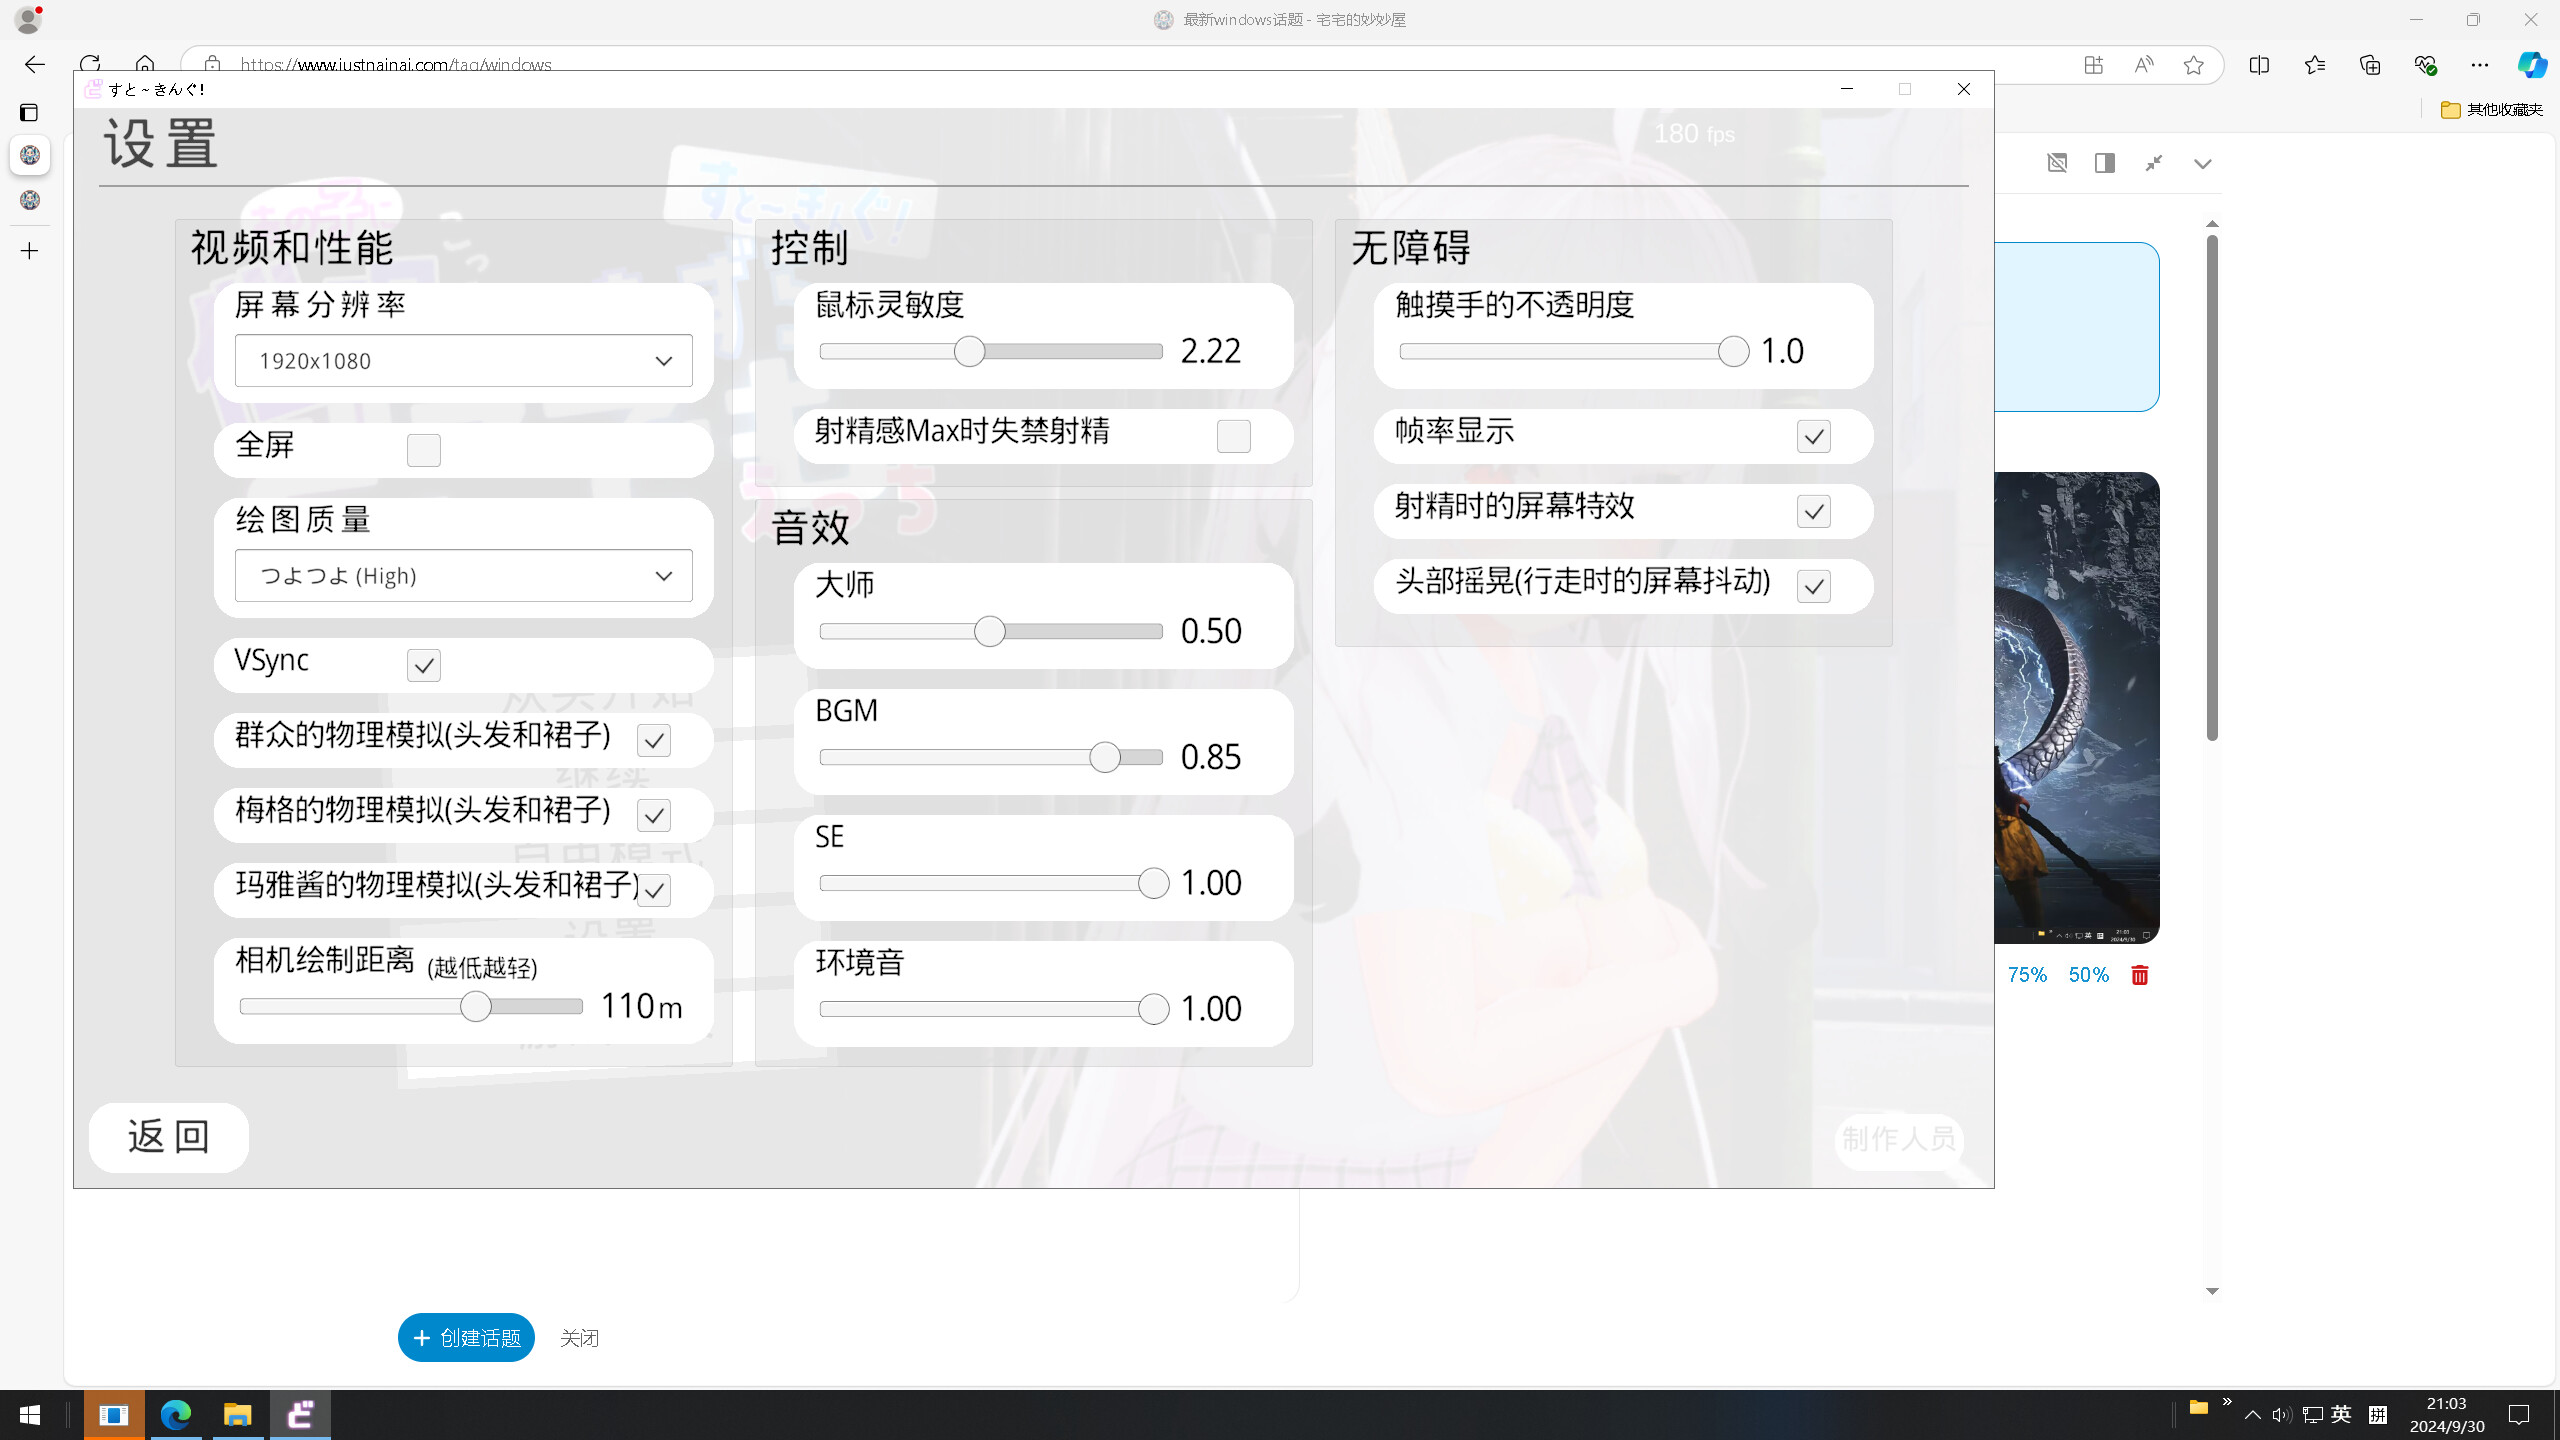Open the browser home page icon
Screen dimensions: 2560x1440
coord(145,62)
